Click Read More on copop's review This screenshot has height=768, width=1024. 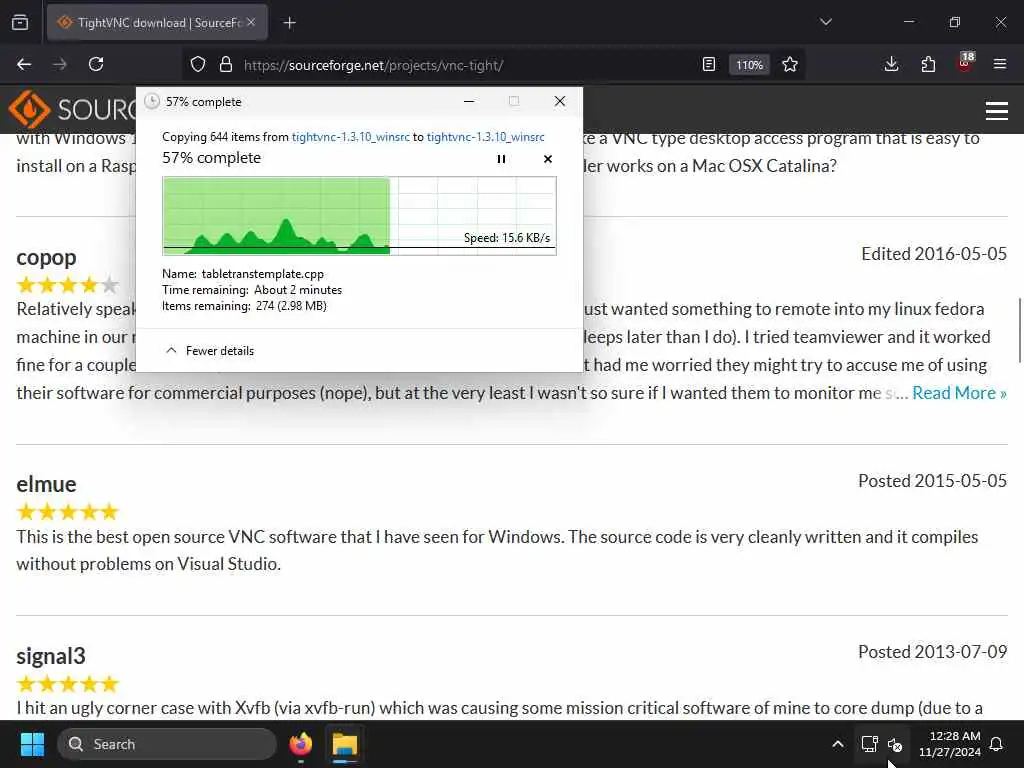(x=959, y=393)
